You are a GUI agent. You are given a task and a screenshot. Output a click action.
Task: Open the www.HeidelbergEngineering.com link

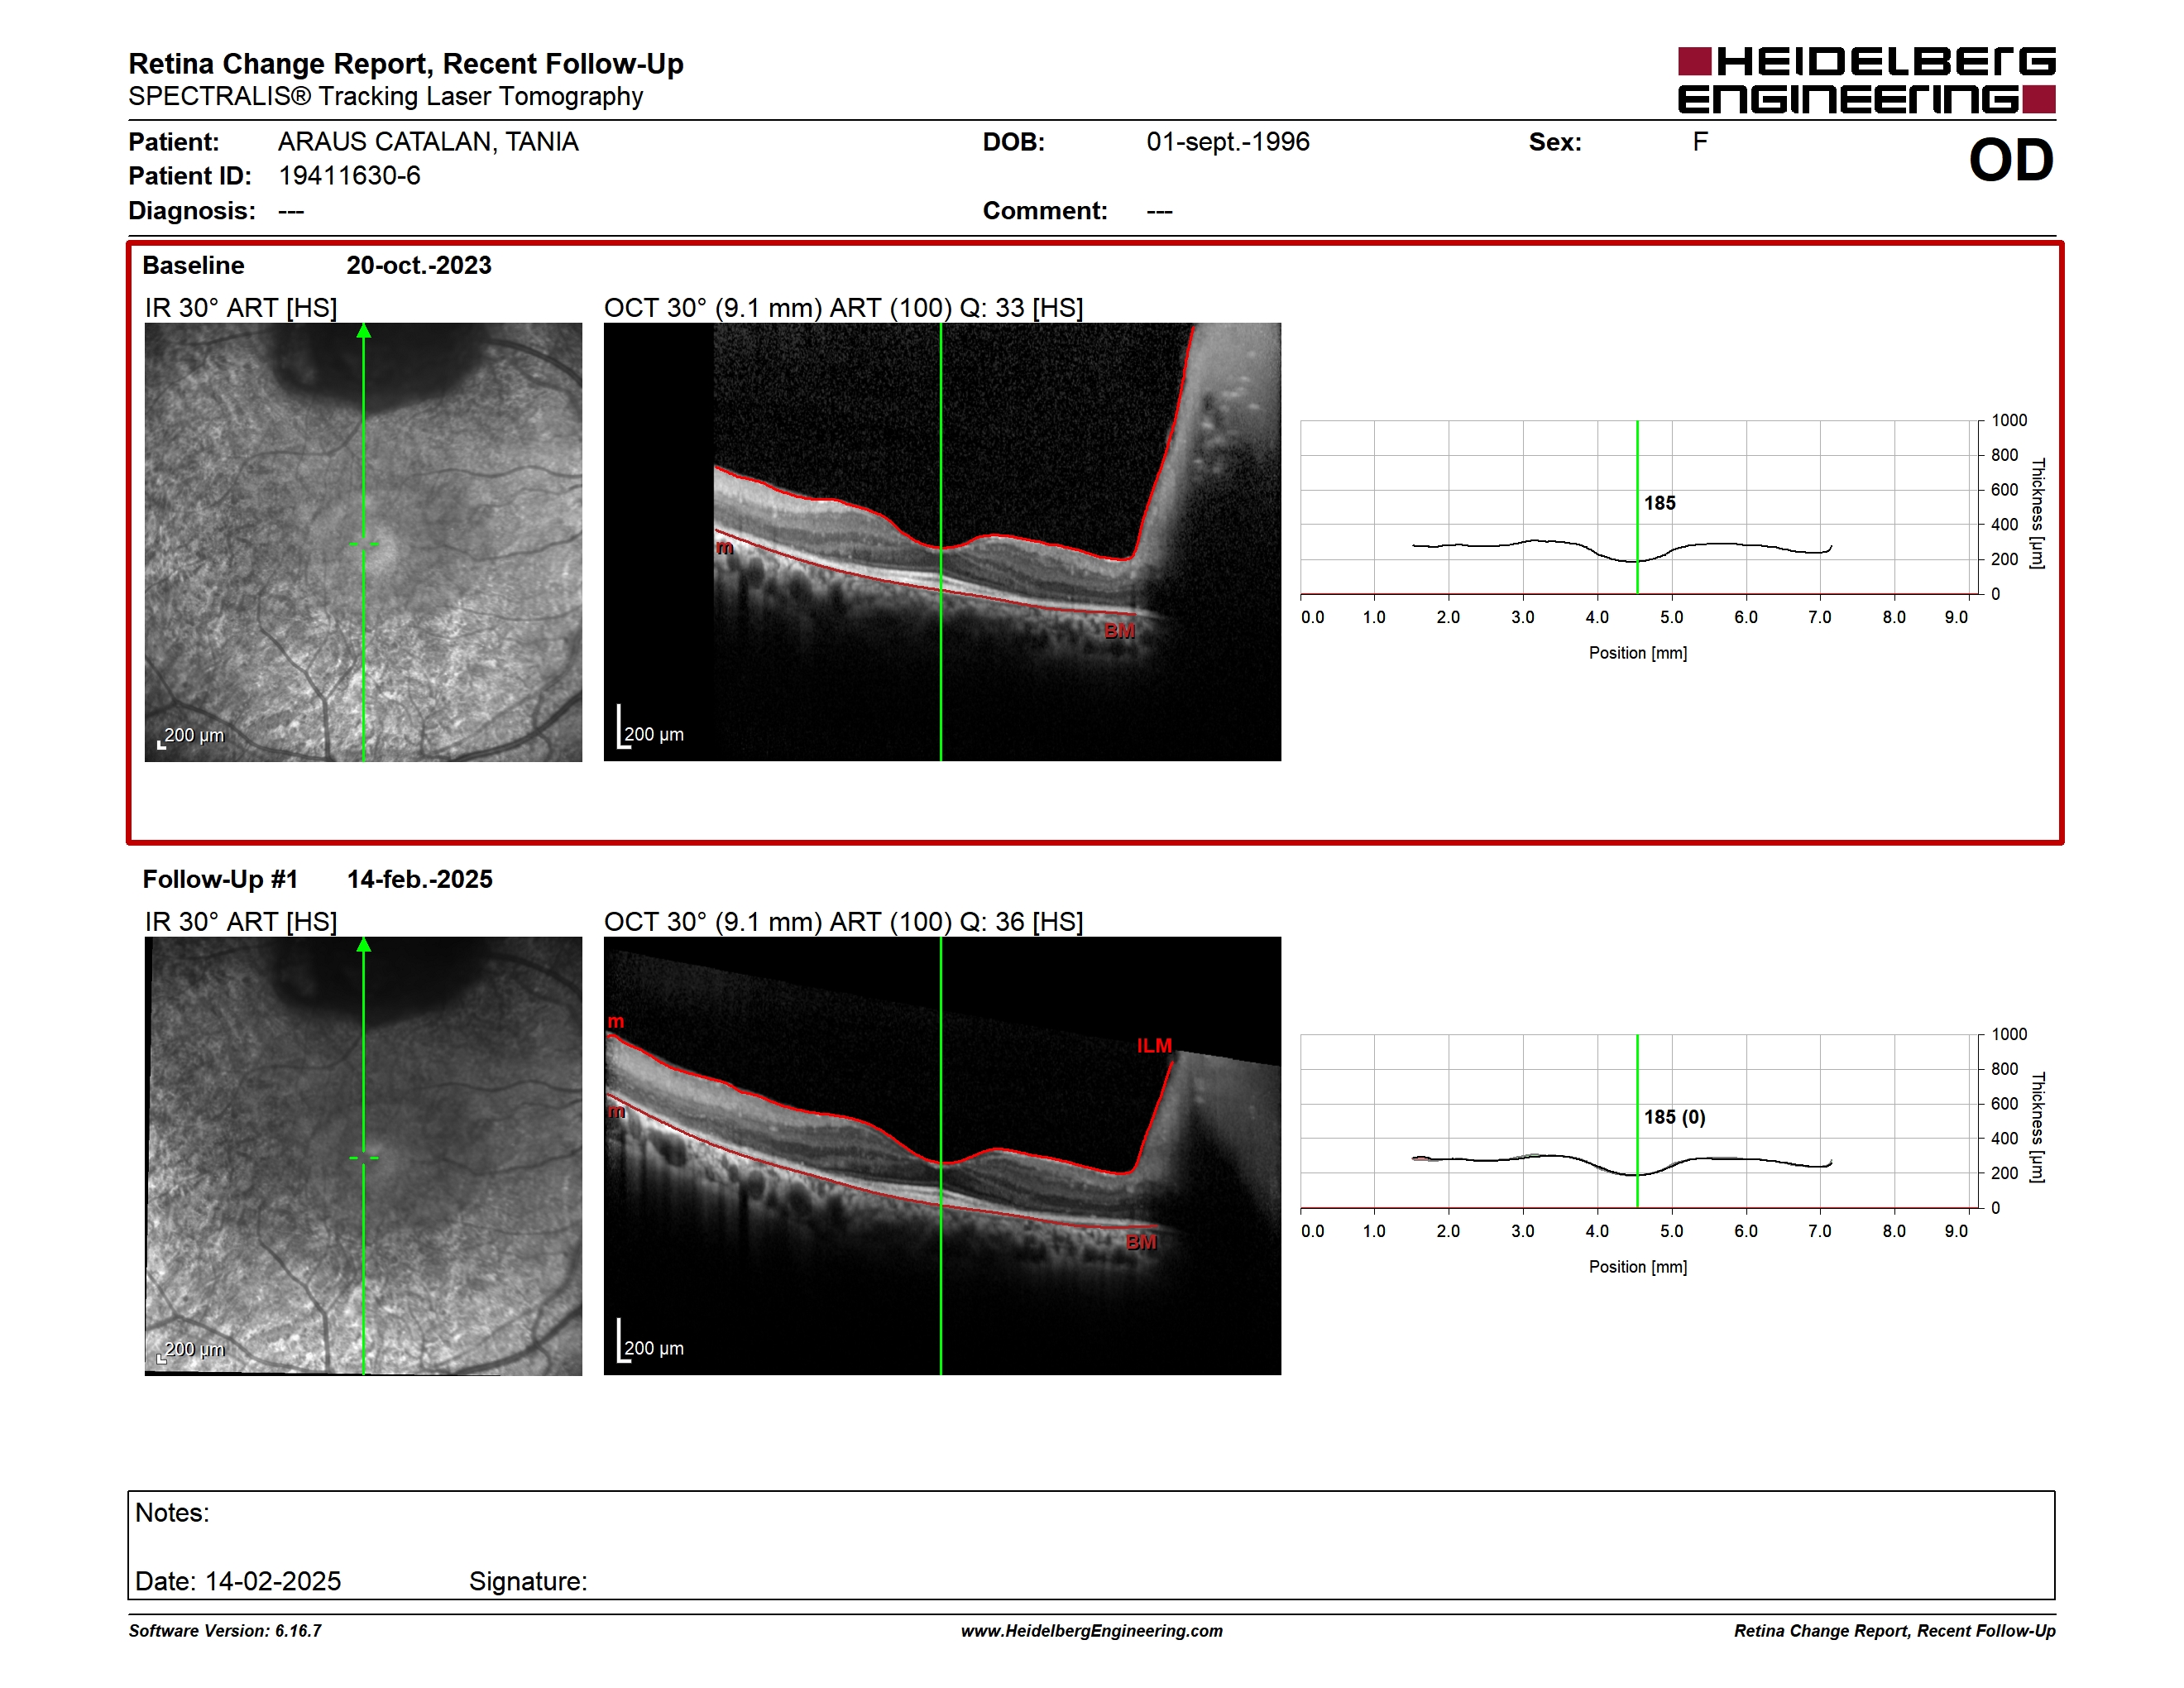tap(1092, 1631)
